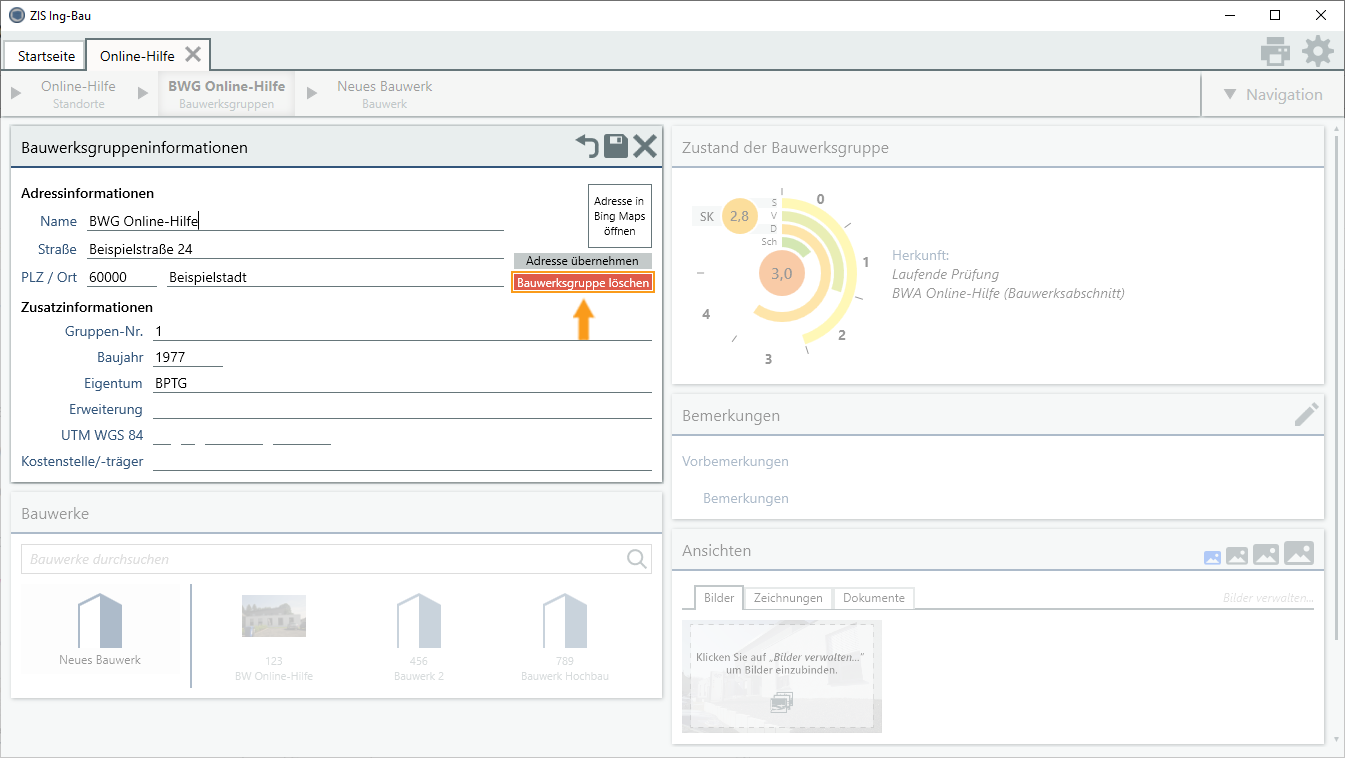
Task: Expand the Navigation dropdown
Action: [x=1272, y=95]
